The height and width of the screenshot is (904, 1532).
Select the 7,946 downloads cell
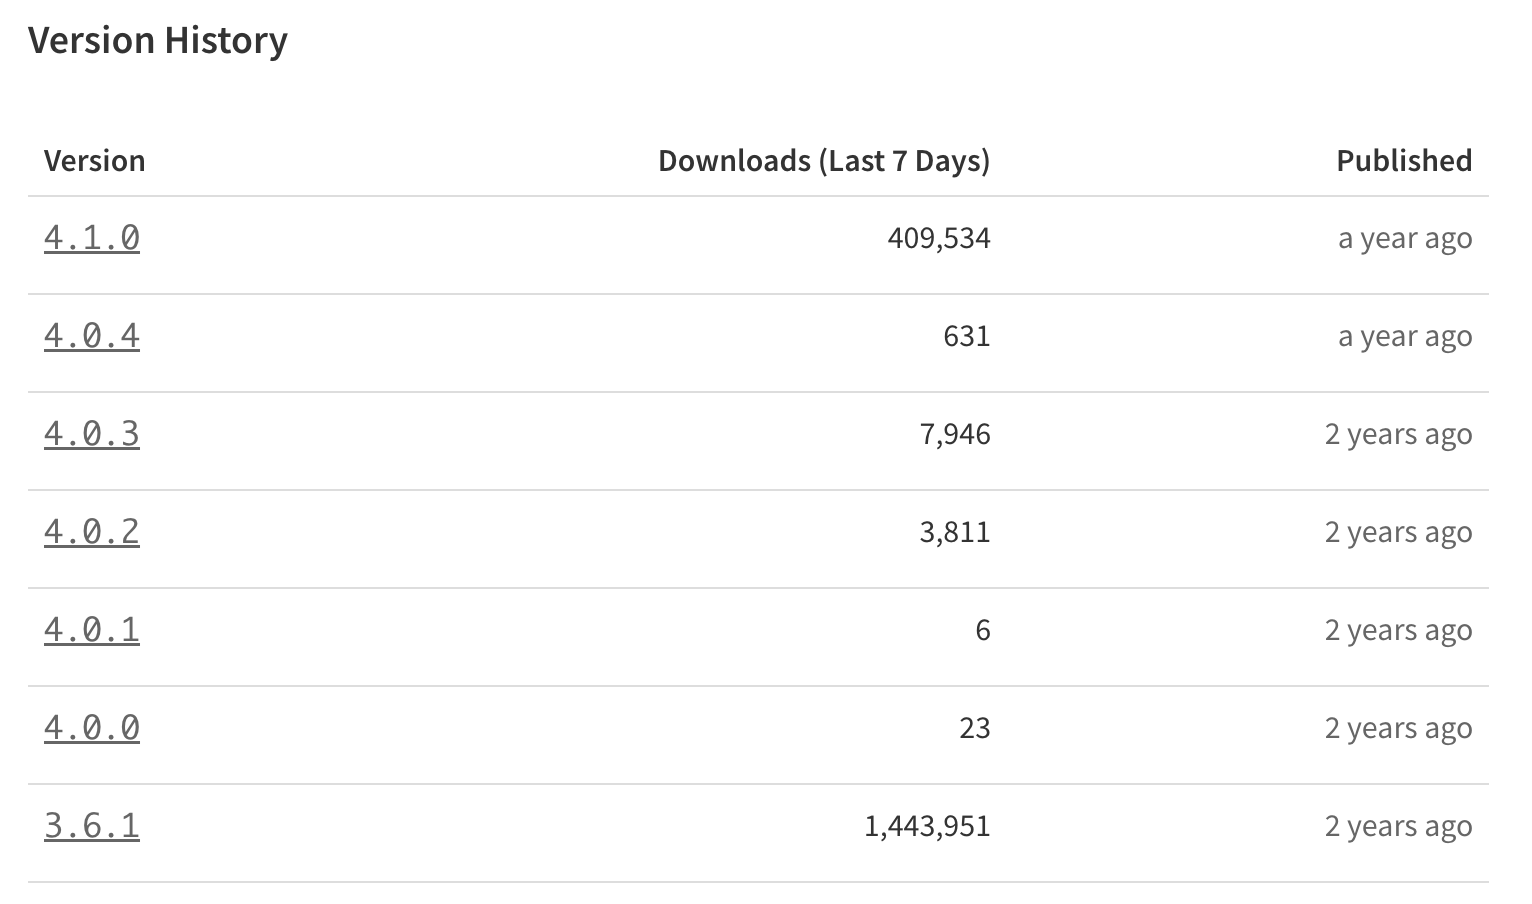(955, 434)
